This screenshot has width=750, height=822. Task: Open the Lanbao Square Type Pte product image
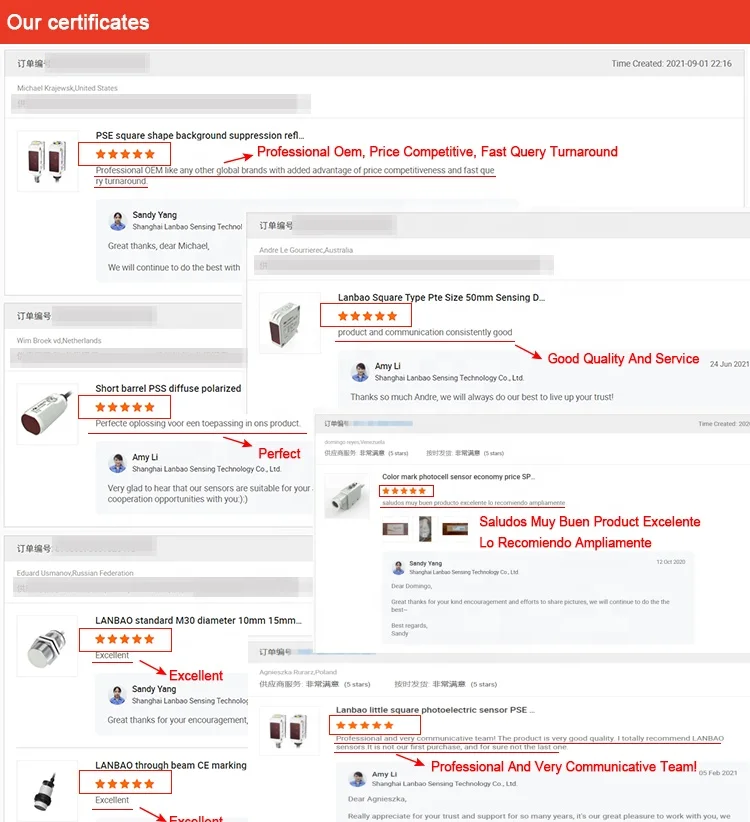pos(290,323)
